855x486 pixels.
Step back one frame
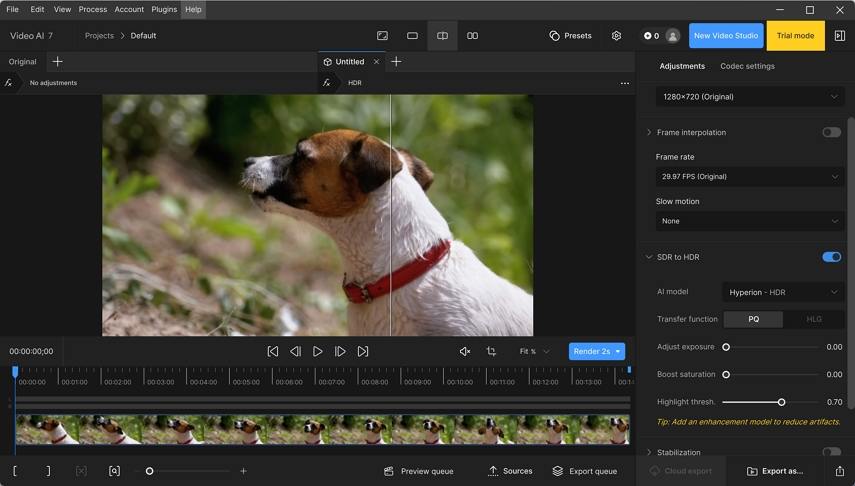click(295, 351)
